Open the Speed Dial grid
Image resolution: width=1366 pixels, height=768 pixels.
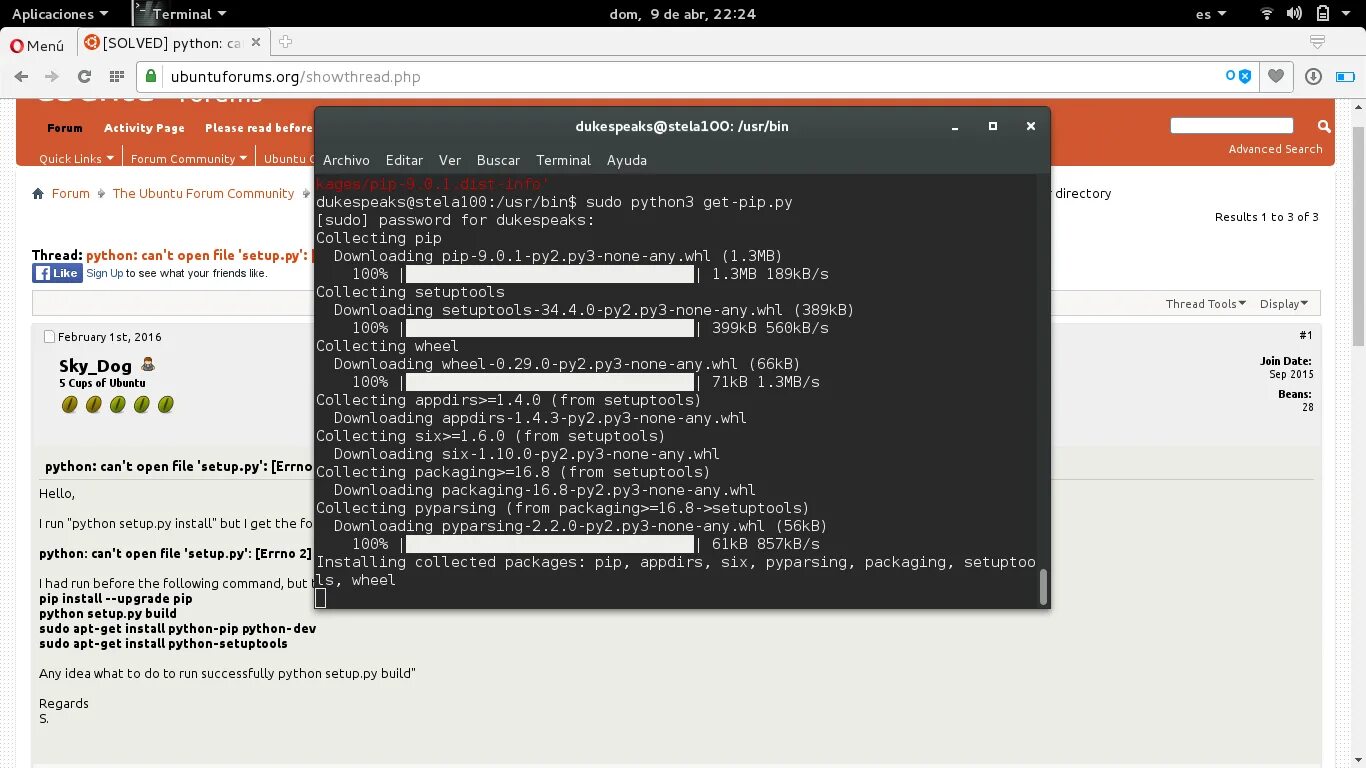pyautogui.click(x=116, y=77)
